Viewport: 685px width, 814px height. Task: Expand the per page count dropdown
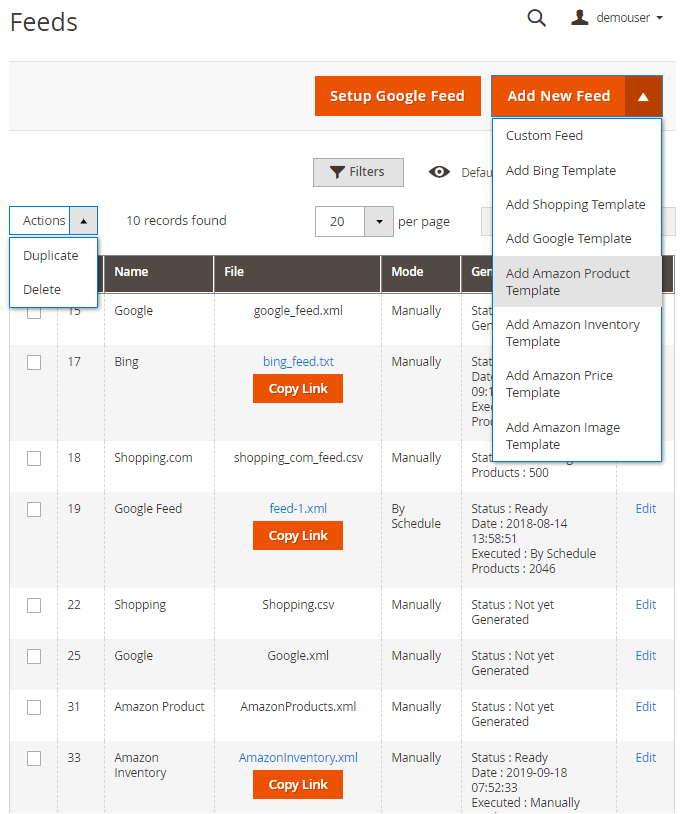point(379,222)
